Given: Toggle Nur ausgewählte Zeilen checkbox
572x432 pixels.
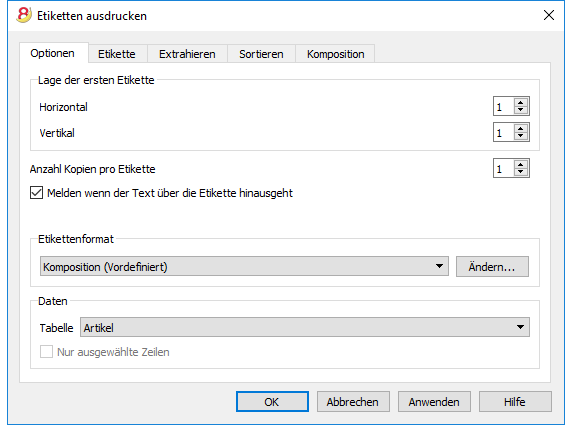Looking at the screenshot, I should tap(46, 352).
